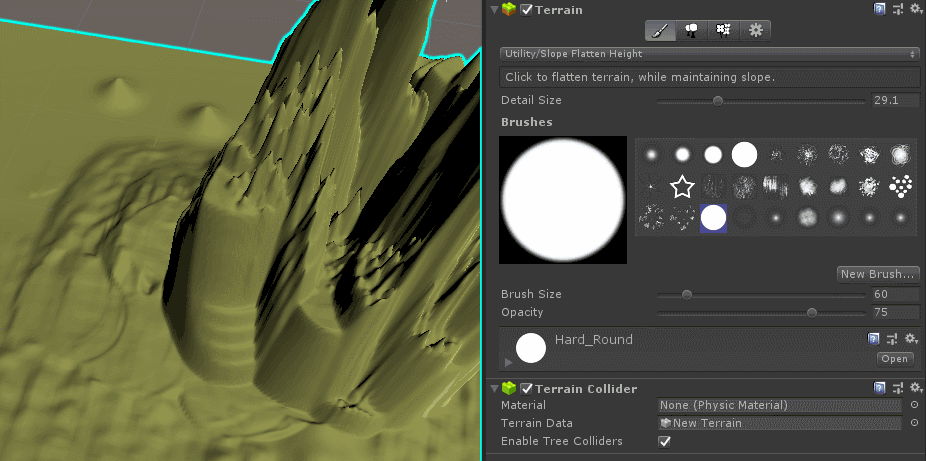Viewport: 926px width, 461px height.
Task: Click the flatten terrain help text box
Action: coord(709,77)
